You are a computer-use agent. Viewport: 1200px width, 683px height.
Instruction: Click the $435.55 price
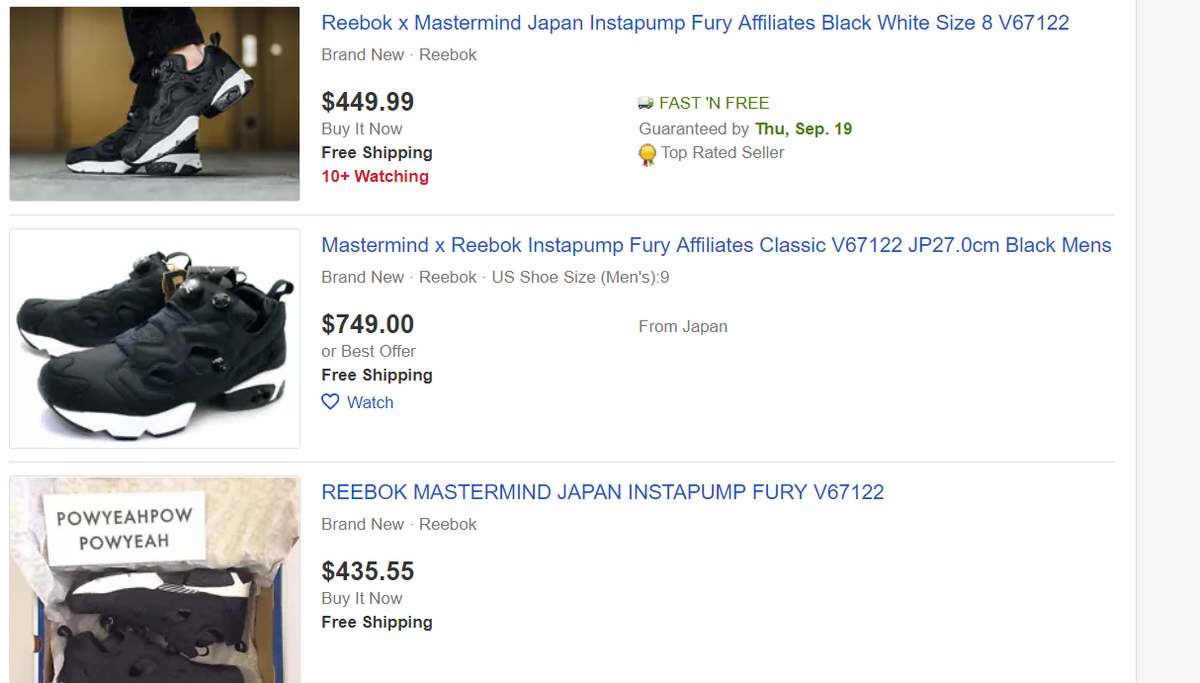(367, 571)
